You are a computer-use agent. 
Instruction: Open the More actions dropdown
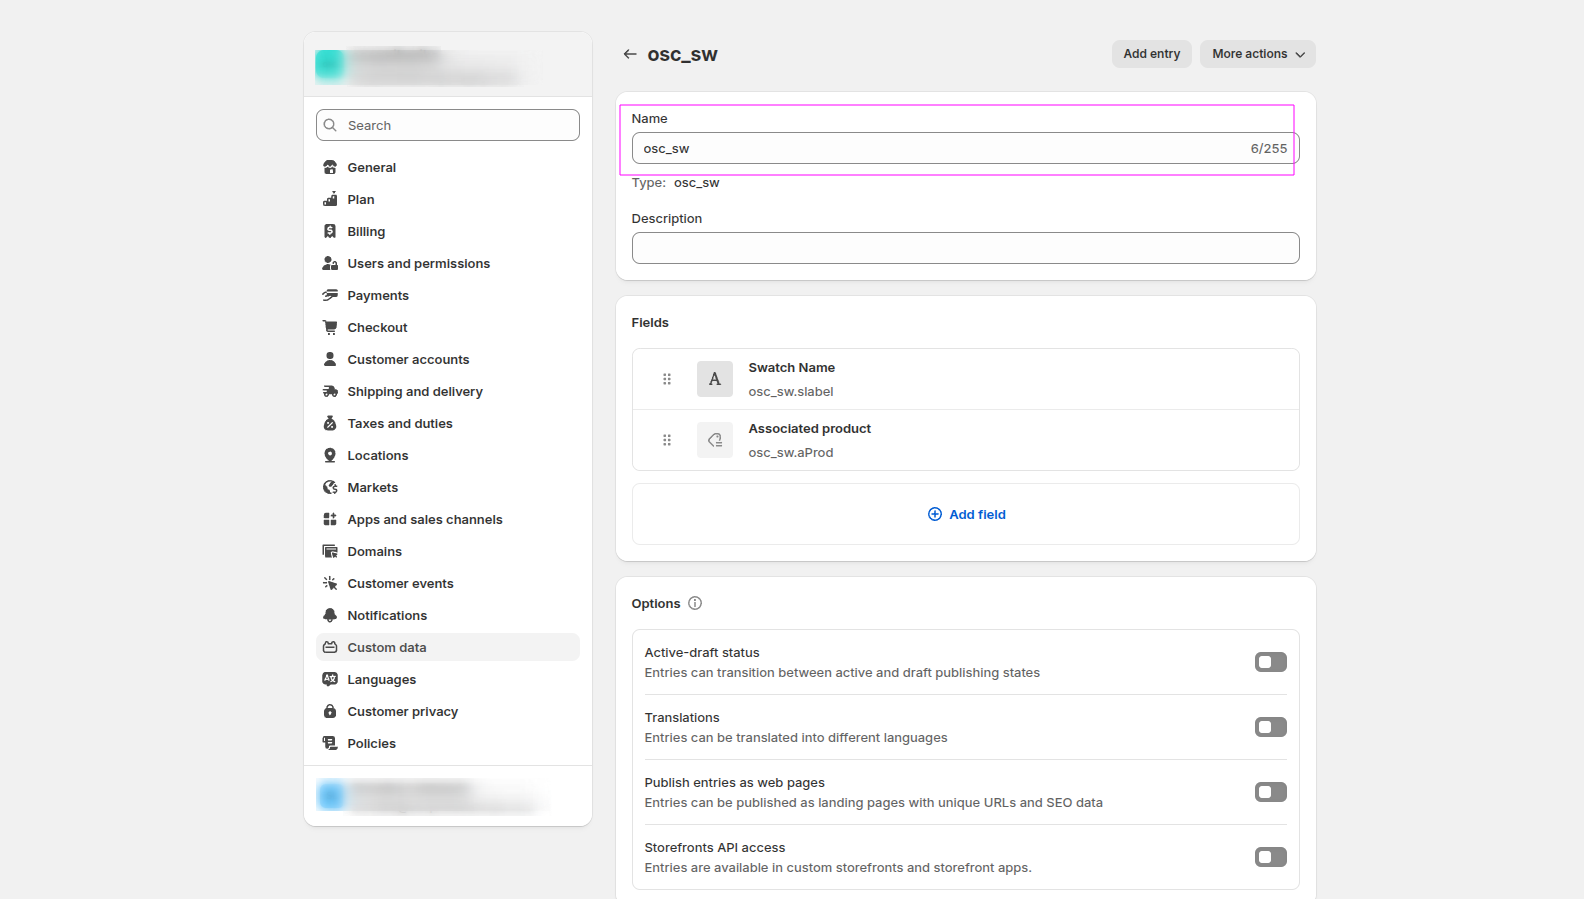pyautogui.click(x=1258, y=54)
